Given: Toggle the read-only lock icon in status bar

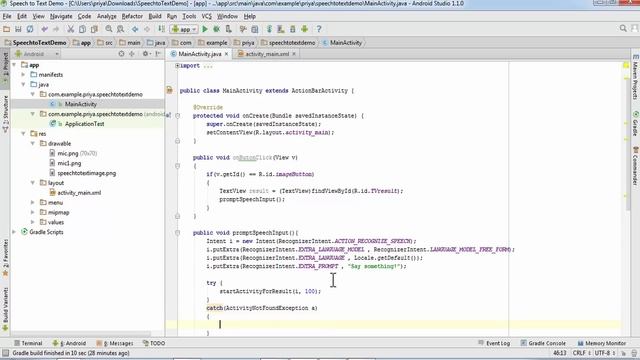Looking at the screenshot, I should pyautogui.click(x=623, y=353).
